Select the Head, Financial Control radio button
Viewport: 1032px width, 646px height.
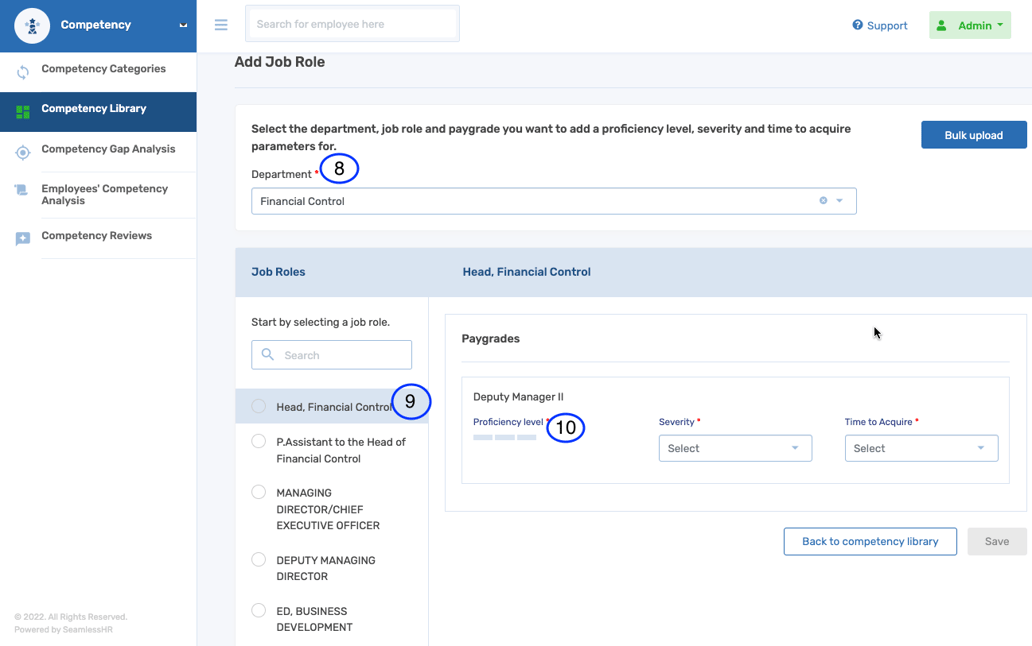coord(259,406)
